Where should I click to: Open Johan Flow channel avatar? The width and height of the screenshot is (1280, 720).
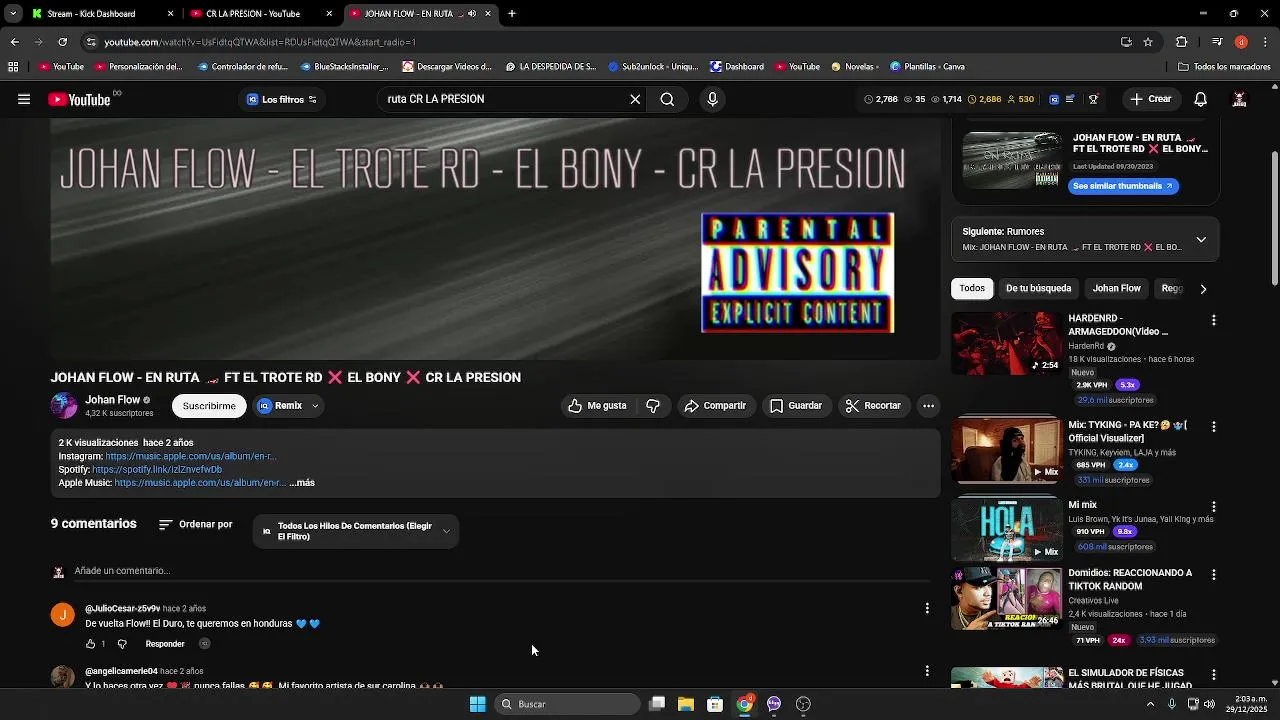[x=64, y=405]
